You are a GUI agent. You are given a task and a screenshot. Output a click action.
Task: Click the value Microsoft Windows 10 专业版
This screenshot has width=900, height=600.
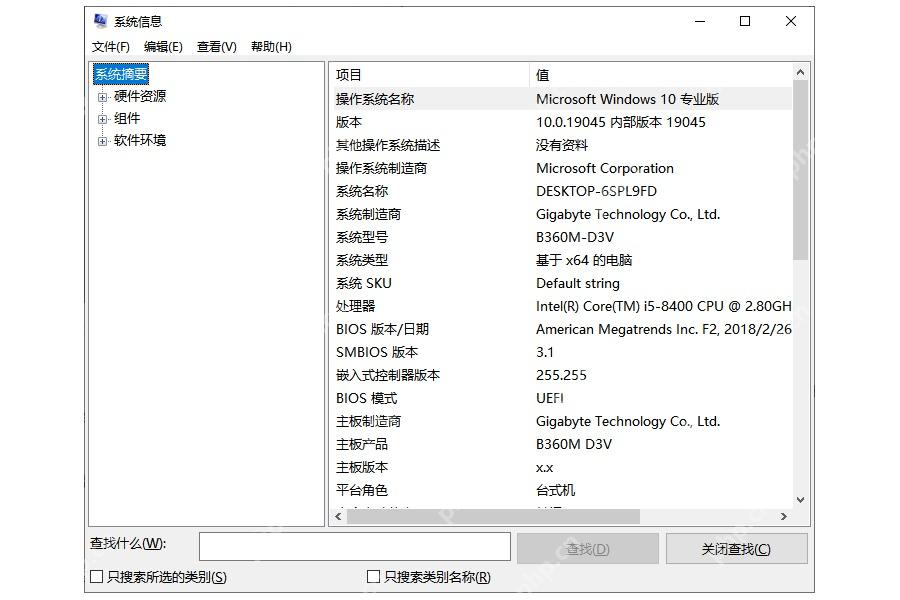coord(627,99)
